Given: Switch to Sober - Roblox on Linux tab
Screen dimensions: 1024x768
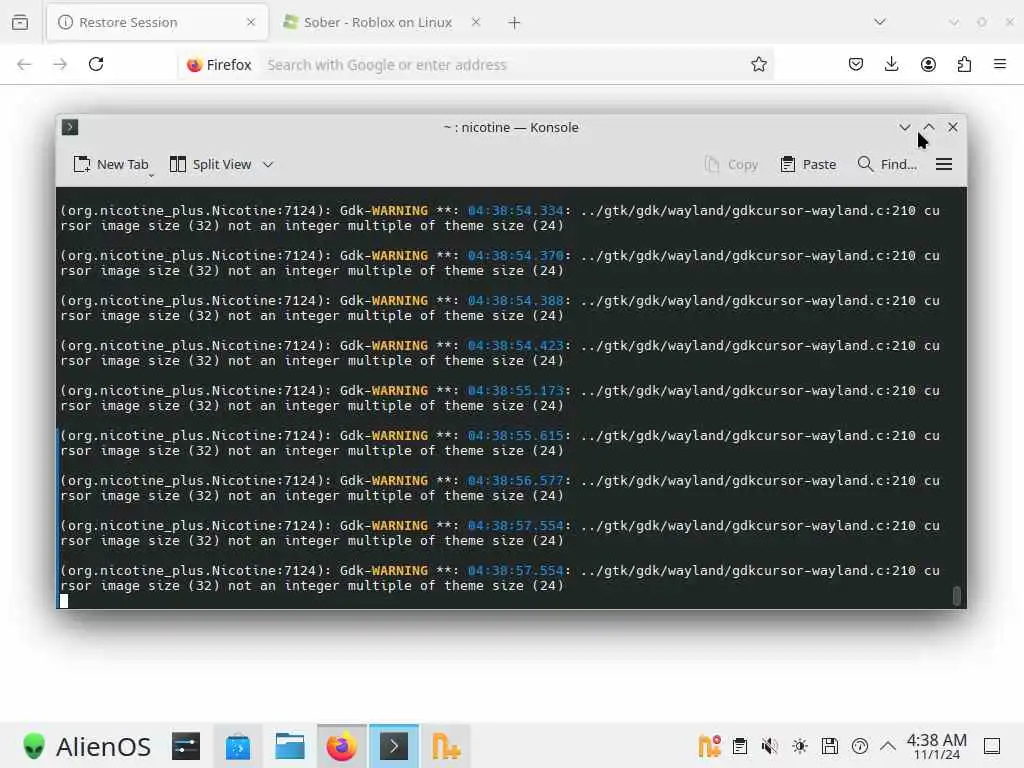Looking at the screenshot, I should pyautogui.click(x=377, y=22).
